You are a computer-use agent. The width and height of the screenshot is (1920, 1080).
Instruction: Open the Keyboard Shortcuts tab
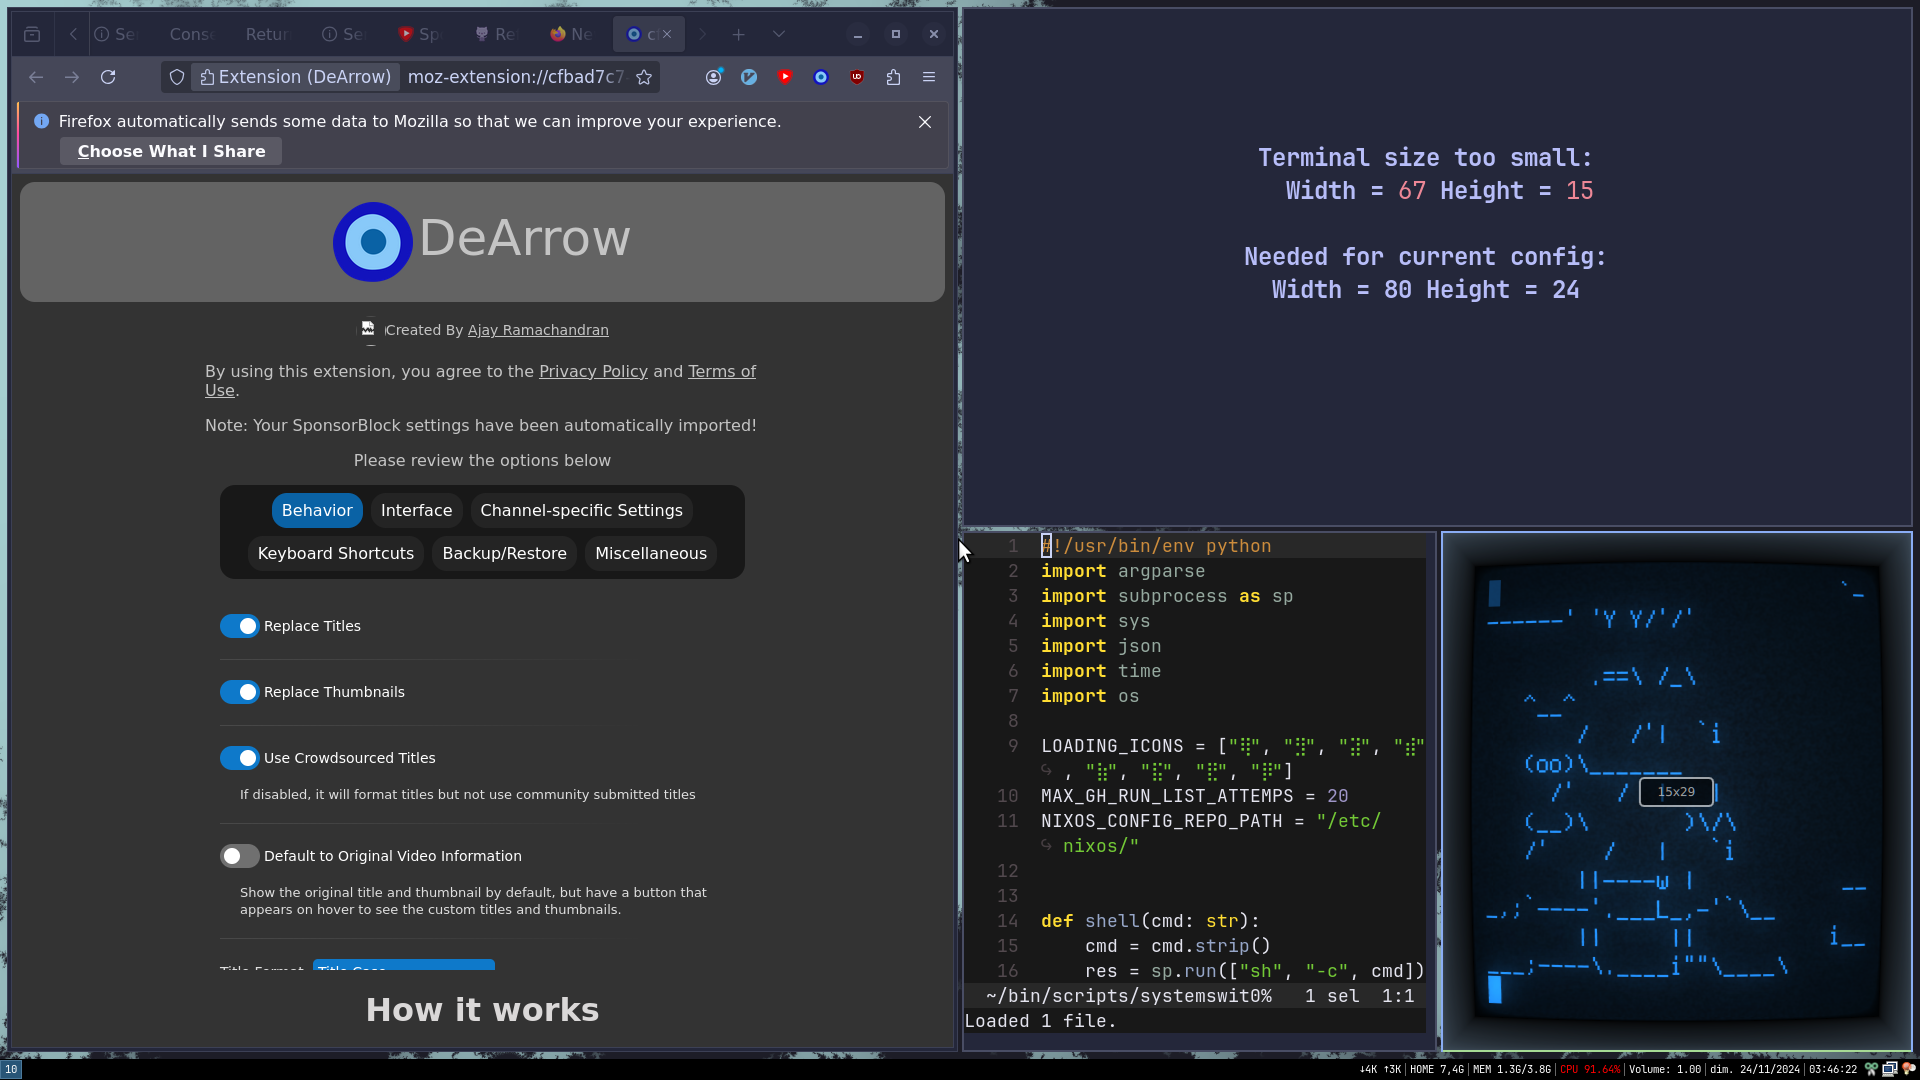[336, 553]
